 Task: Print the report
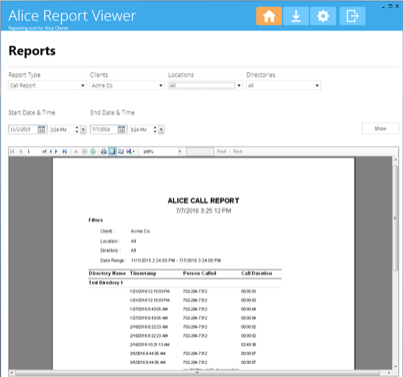tap(104, 151)
